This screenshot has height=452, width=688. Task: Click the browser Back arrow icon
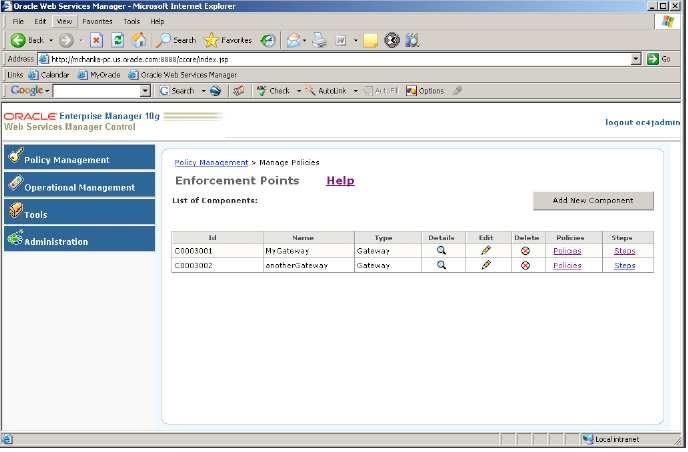tap(18, 40)
